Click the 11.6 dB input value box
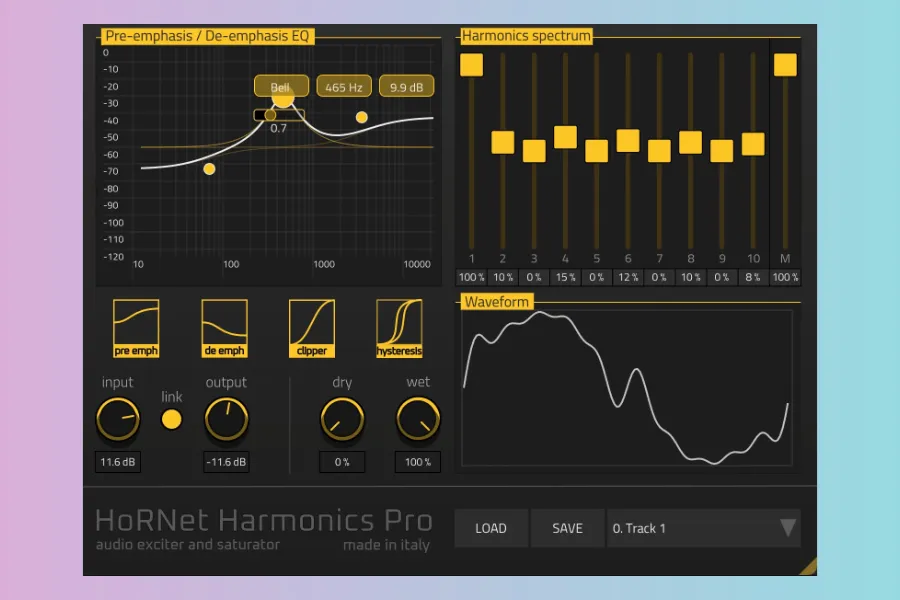Image resolution: width=900 pixels, height=600 pixels. (118, 462)
